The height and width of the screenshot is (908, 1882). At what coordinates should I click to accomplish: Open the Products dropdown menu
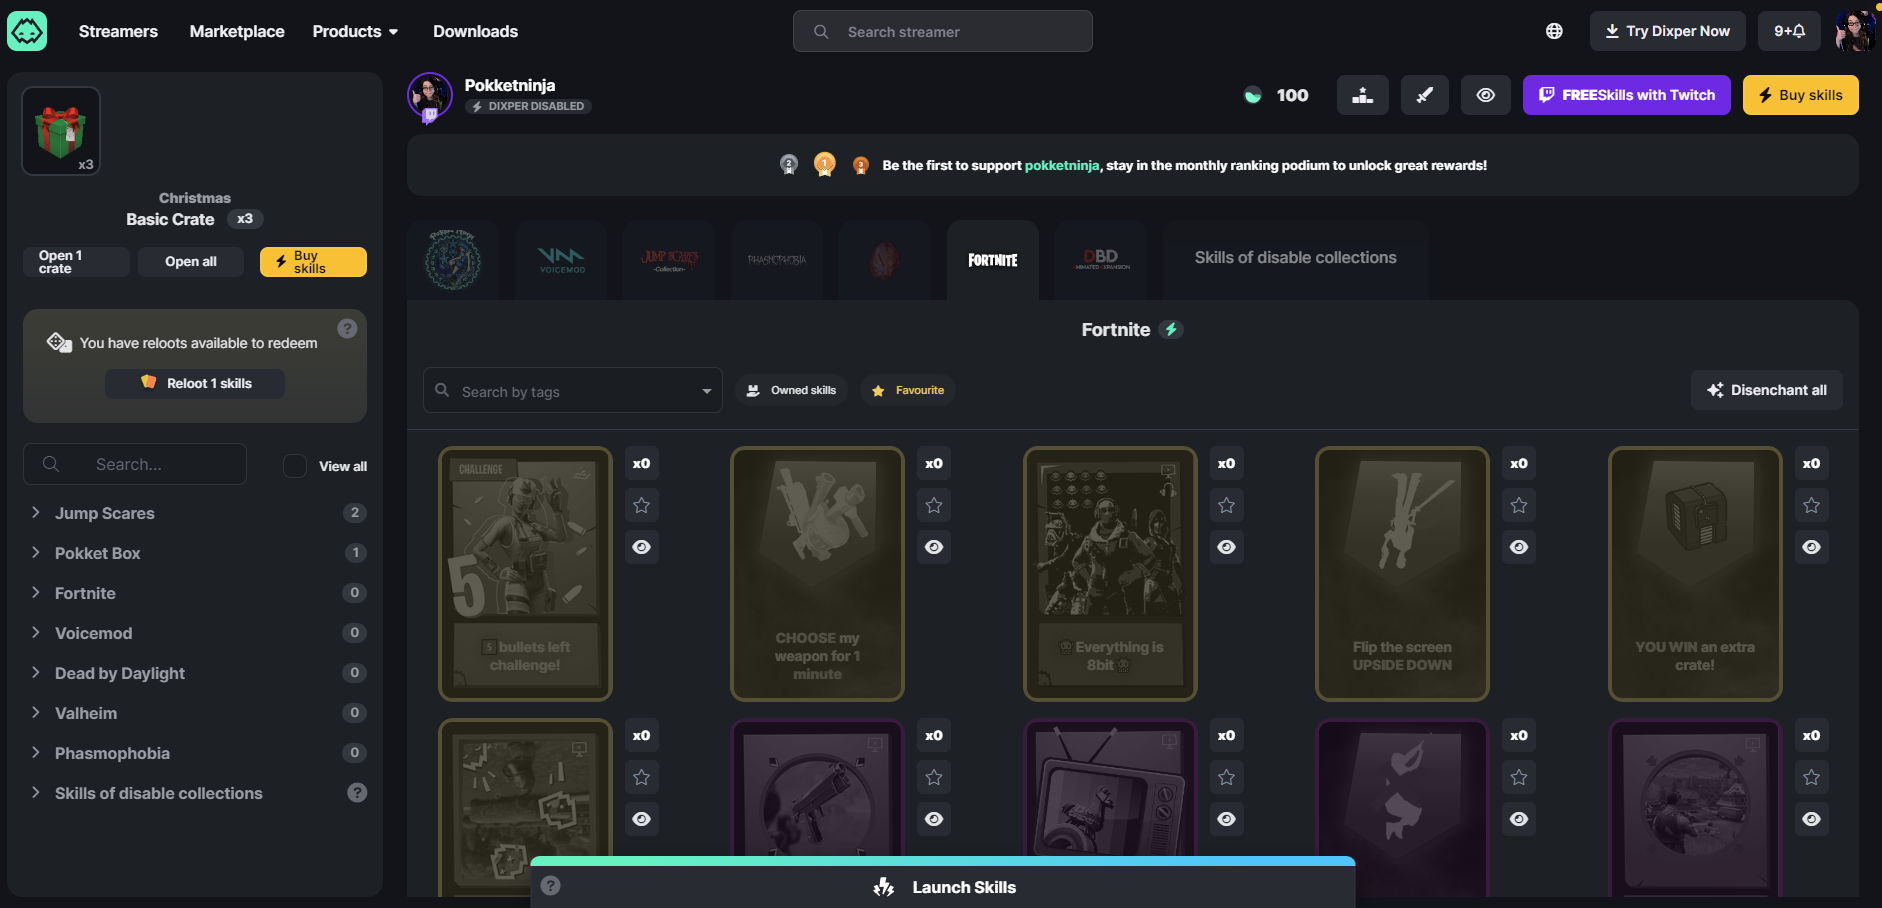355,31
